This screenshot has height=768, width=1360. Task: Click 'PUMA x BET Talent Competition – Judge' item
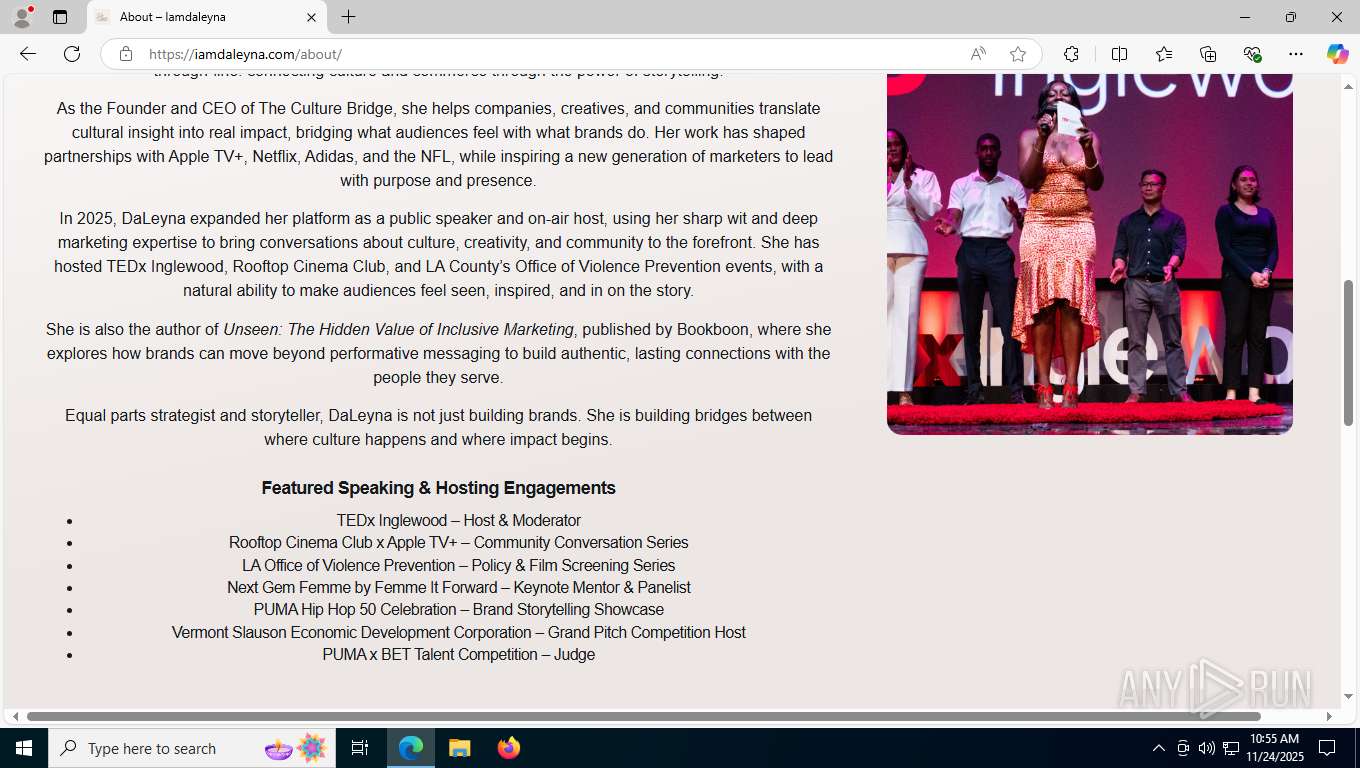pyautogui.click(x=459, y=654)
